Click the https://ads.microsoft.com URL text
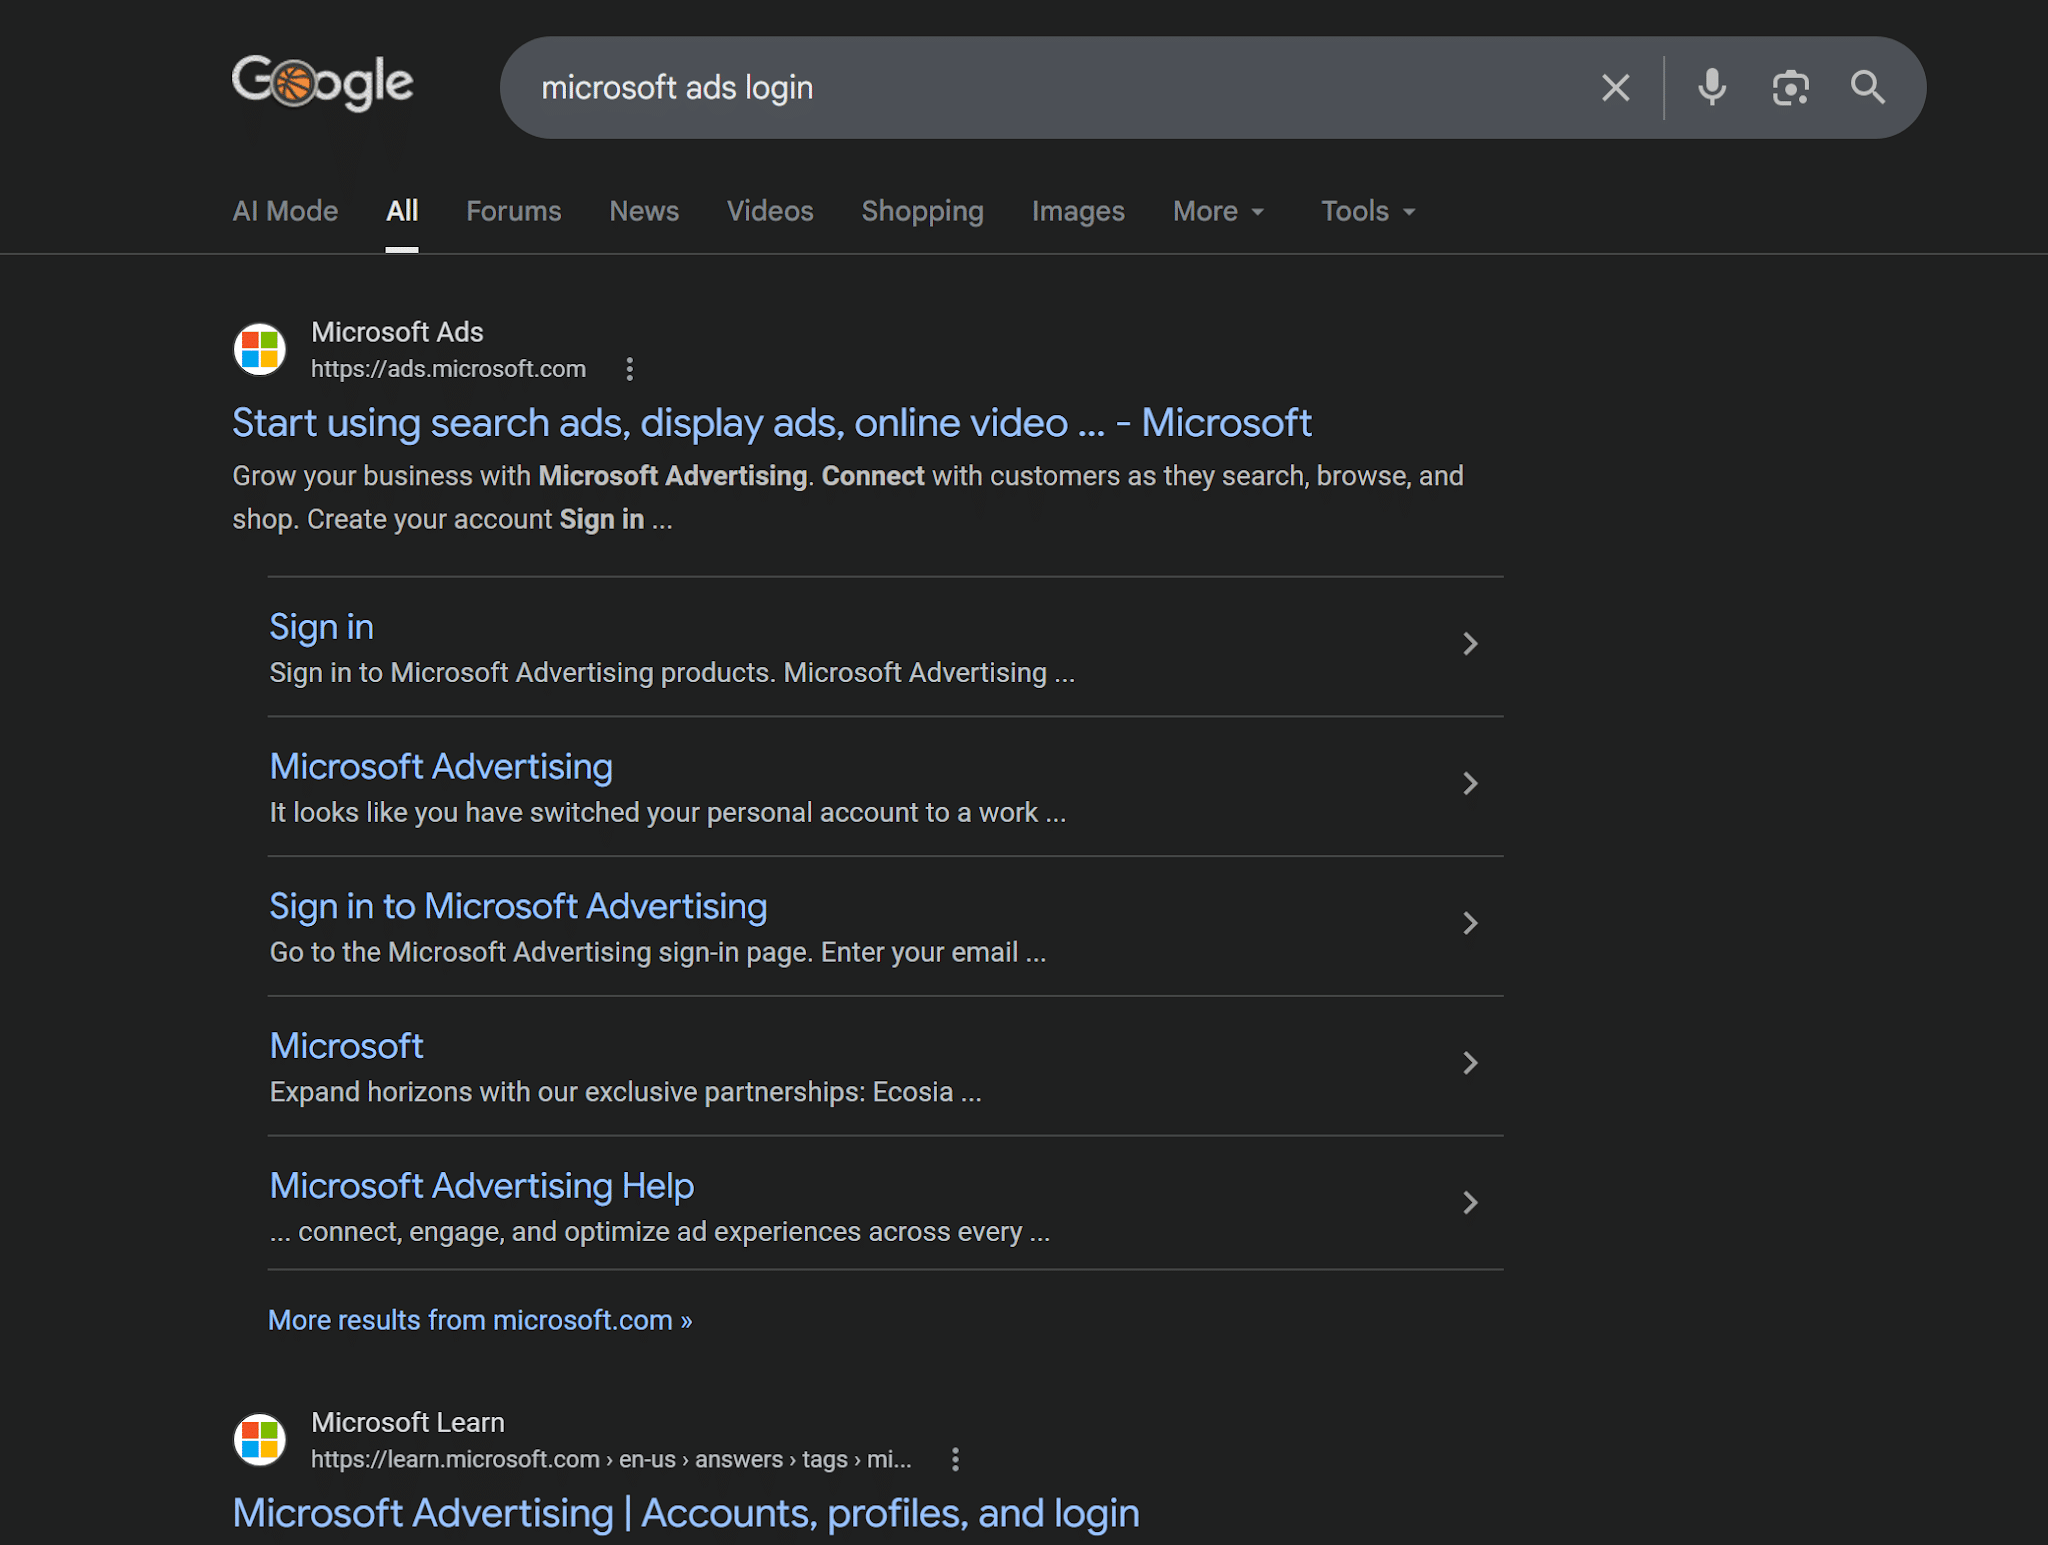The height and width of the screenshot is (1545, 2048). tap(448, 369)
